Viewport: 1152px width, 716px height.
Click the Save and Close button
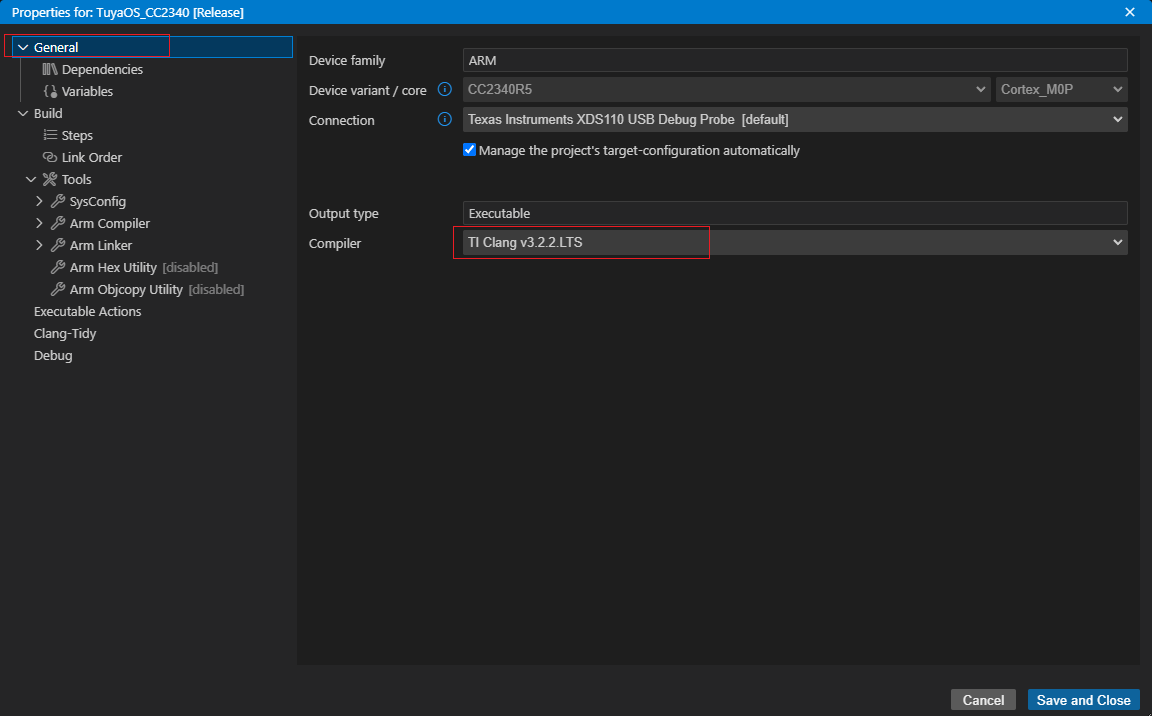1083,700
